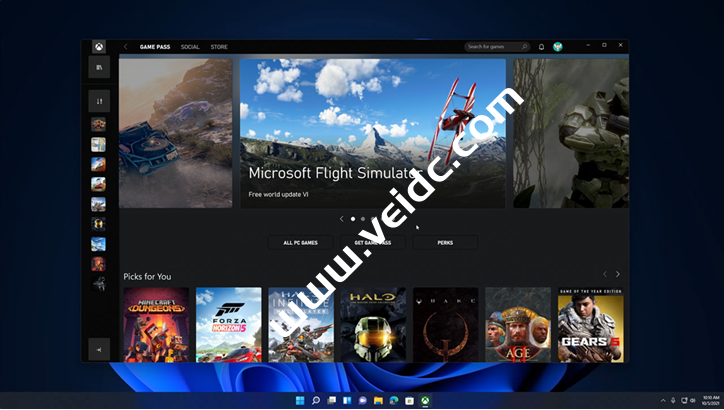Click the magnifier icon in search box
Viewport: 724px width, 410px height.
coord(524,47)
